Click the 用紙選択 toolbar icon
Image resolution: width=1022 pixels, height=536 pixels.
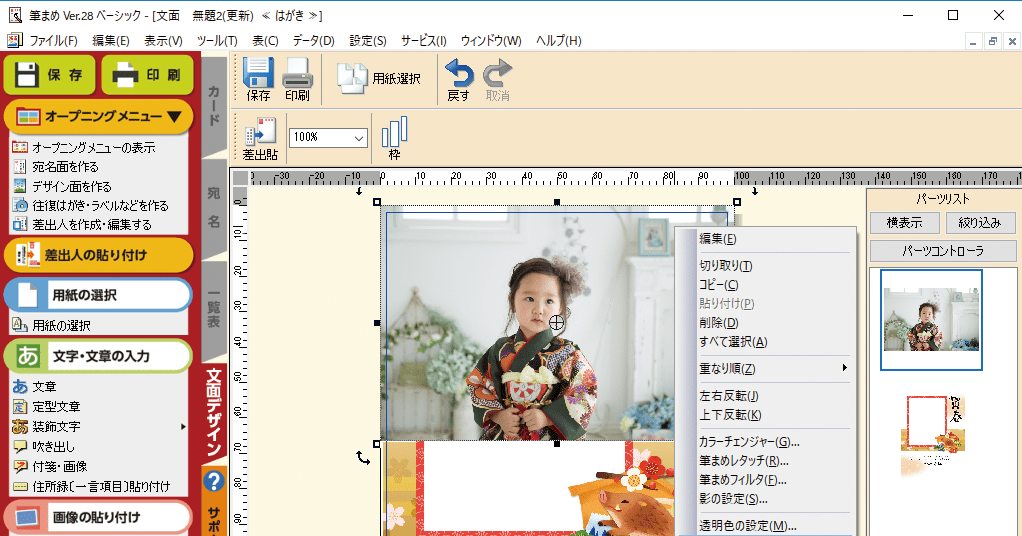click(x=379, y=79)
